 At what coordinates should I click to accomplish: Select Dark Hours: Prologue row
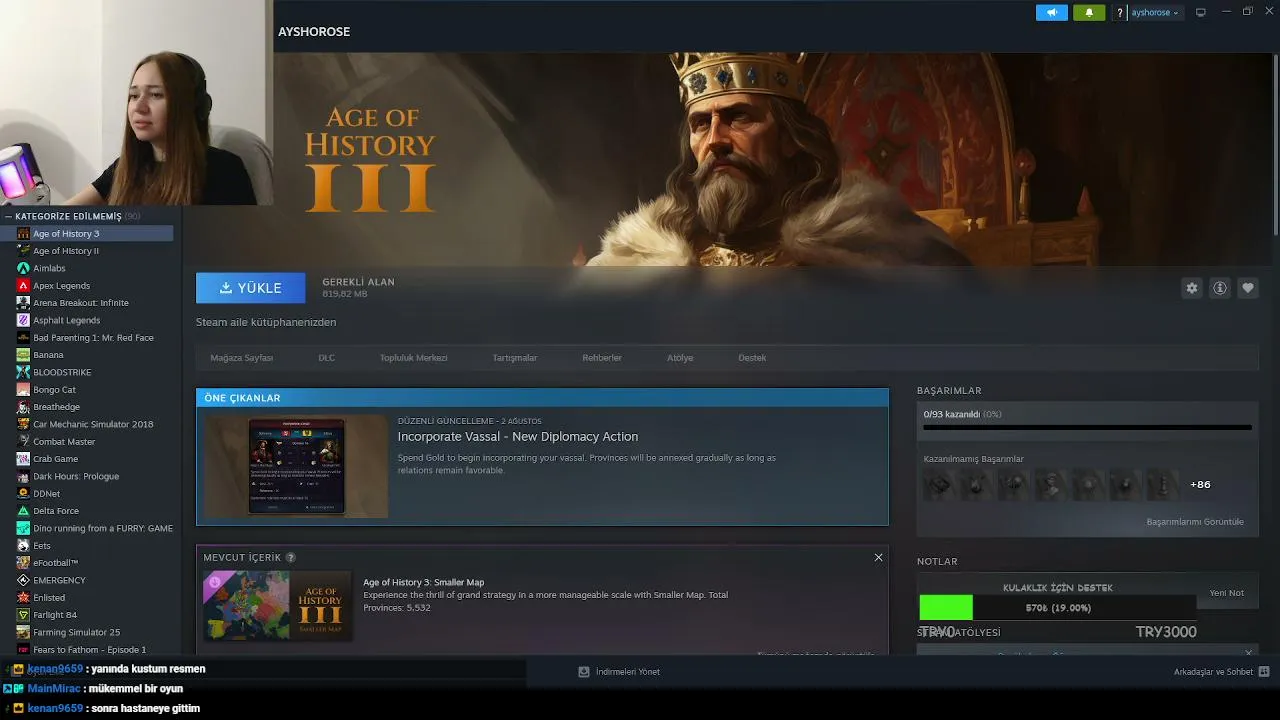[x=86, y=477]
